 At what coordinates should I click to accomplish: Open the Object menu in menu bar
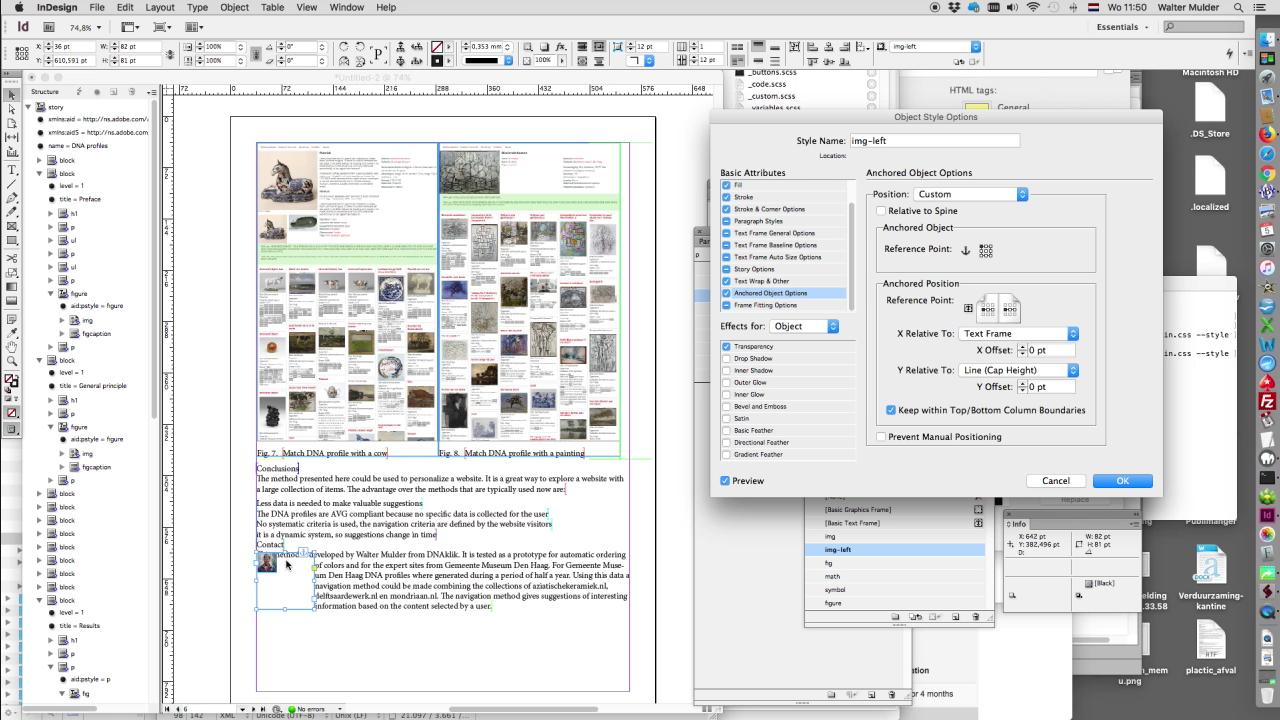coord(234,7)
